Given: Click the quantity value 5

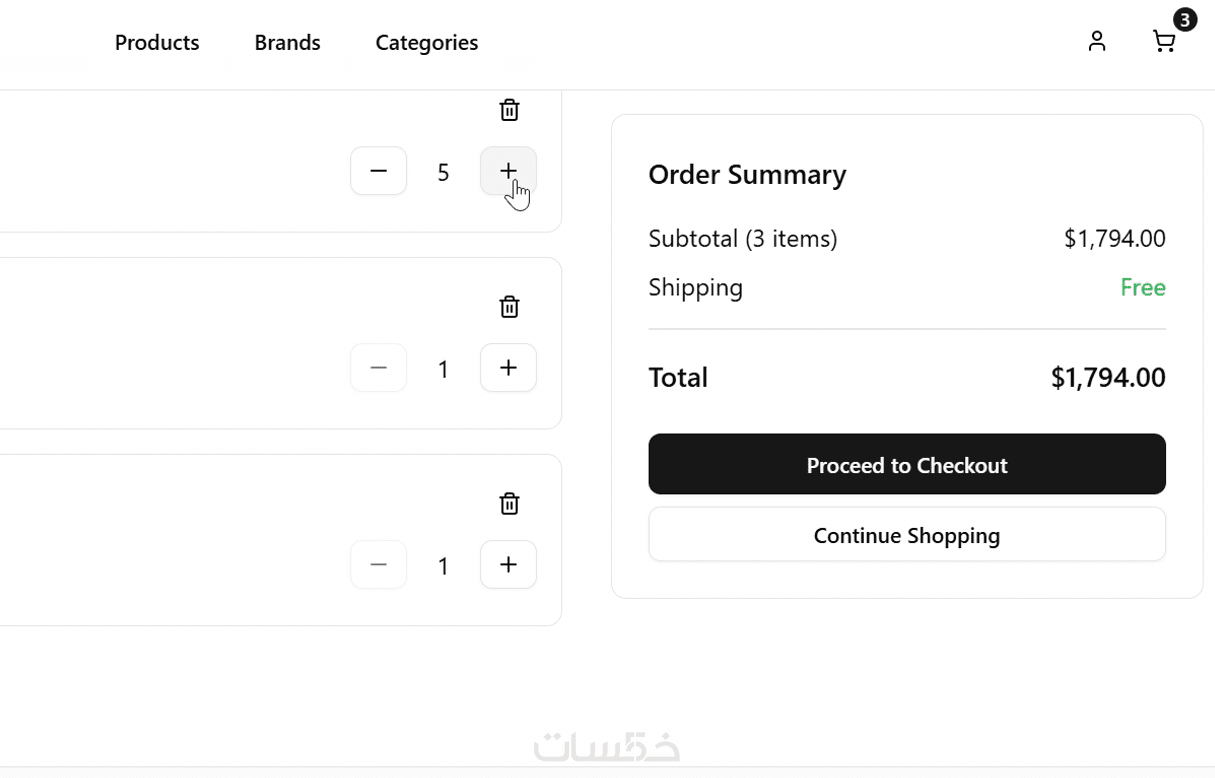Looking at the screenshot, I should coord(443,172).
